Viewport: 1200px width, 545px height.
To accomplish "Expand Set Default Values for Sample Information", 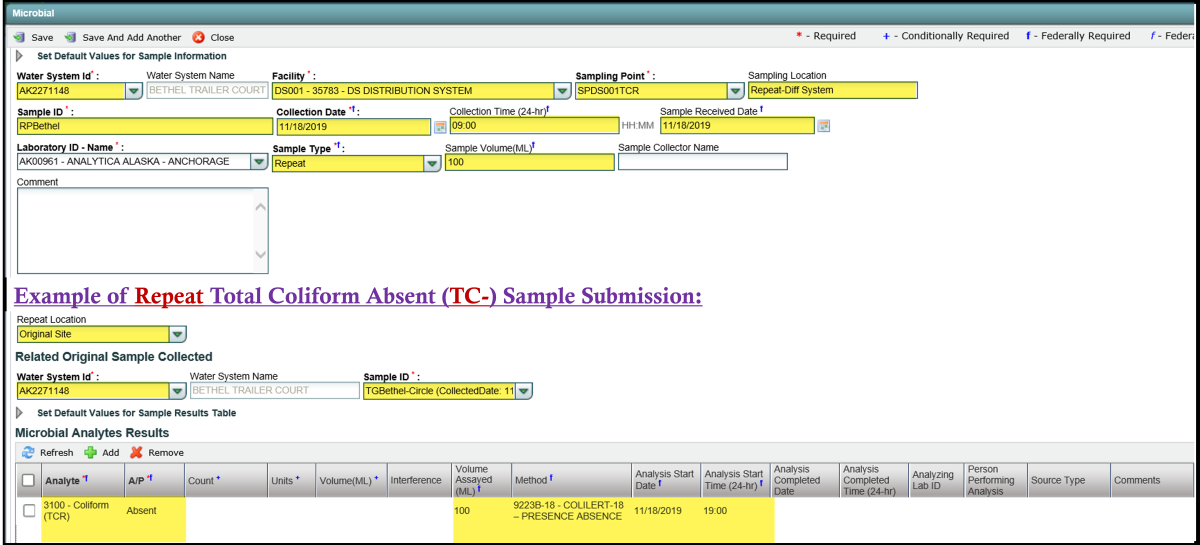I will tap(20, 56).
